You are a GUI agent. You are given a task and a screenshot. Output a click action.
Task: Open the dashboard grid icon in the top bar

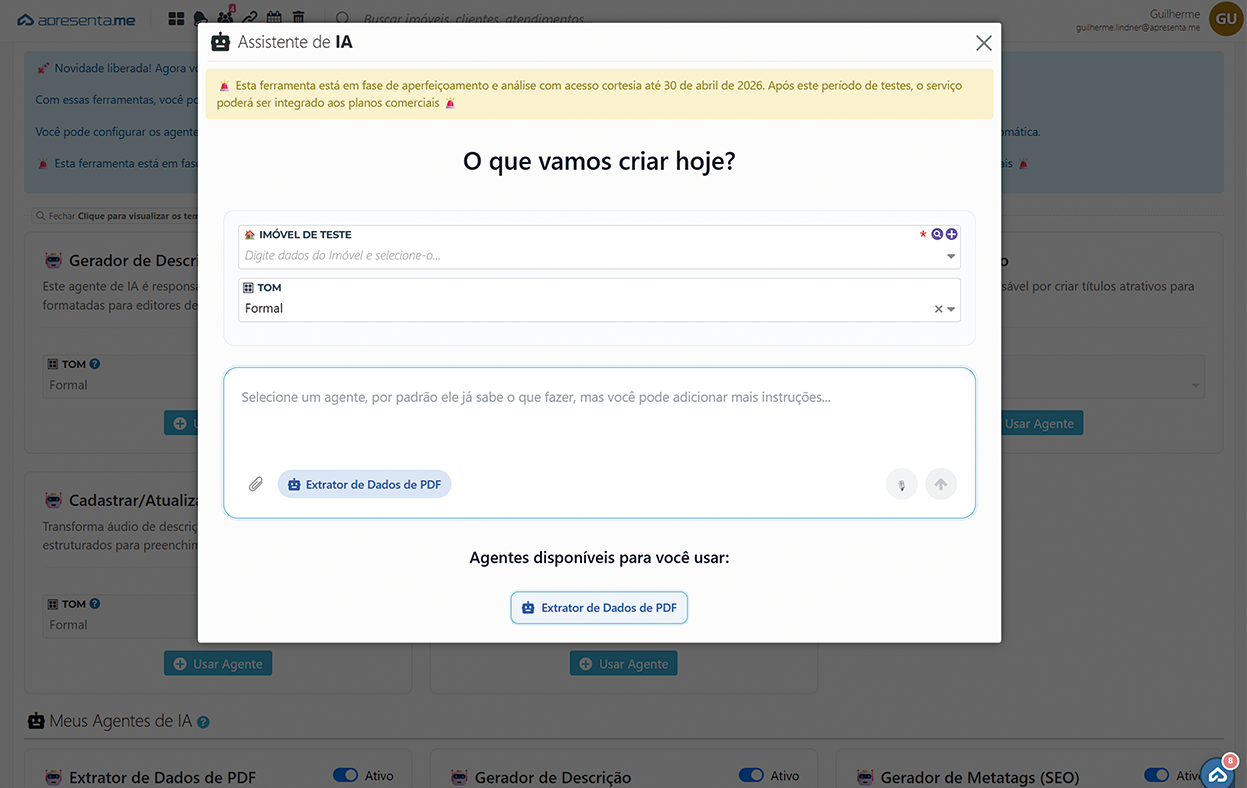[x=176, y=18]
